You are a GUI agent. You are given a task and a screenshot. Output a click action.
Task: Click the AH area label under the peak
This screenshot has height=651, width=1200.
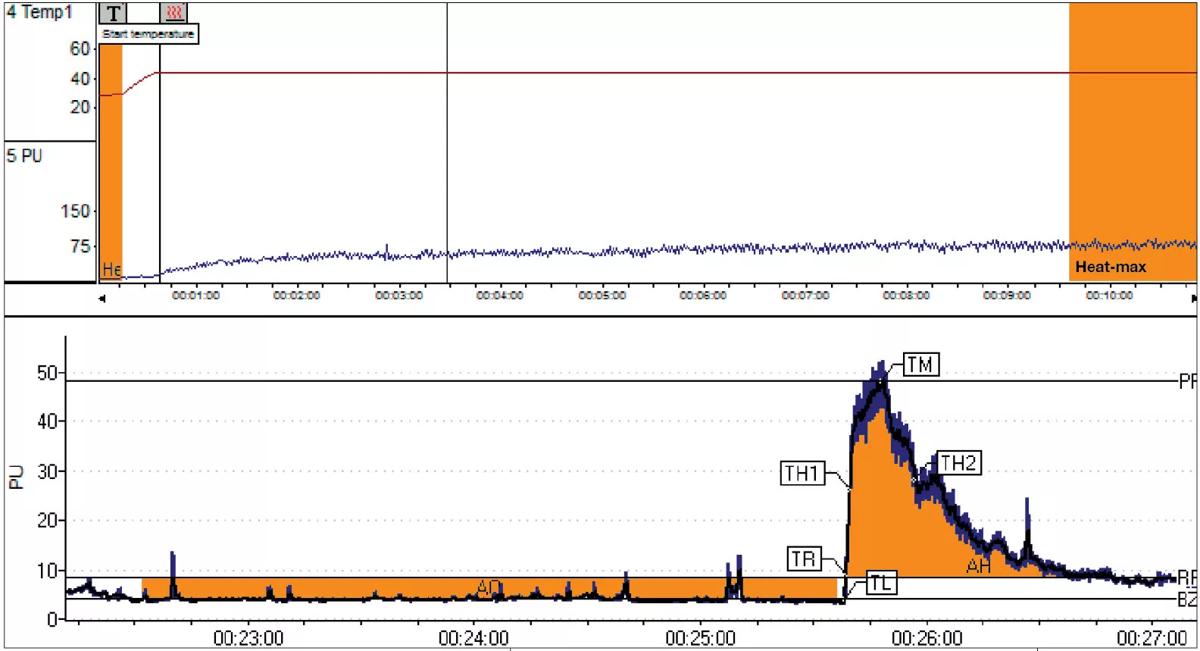pos(978,567)
